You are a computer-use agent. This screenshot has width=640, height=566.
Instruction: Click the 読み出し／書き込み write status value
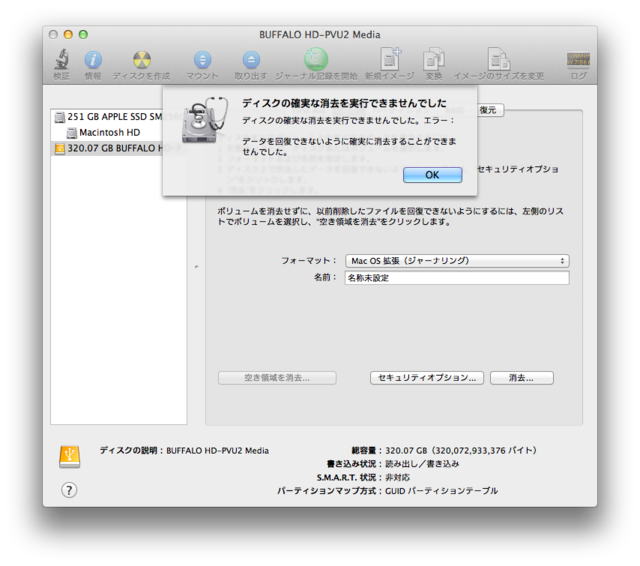(422, 464)
